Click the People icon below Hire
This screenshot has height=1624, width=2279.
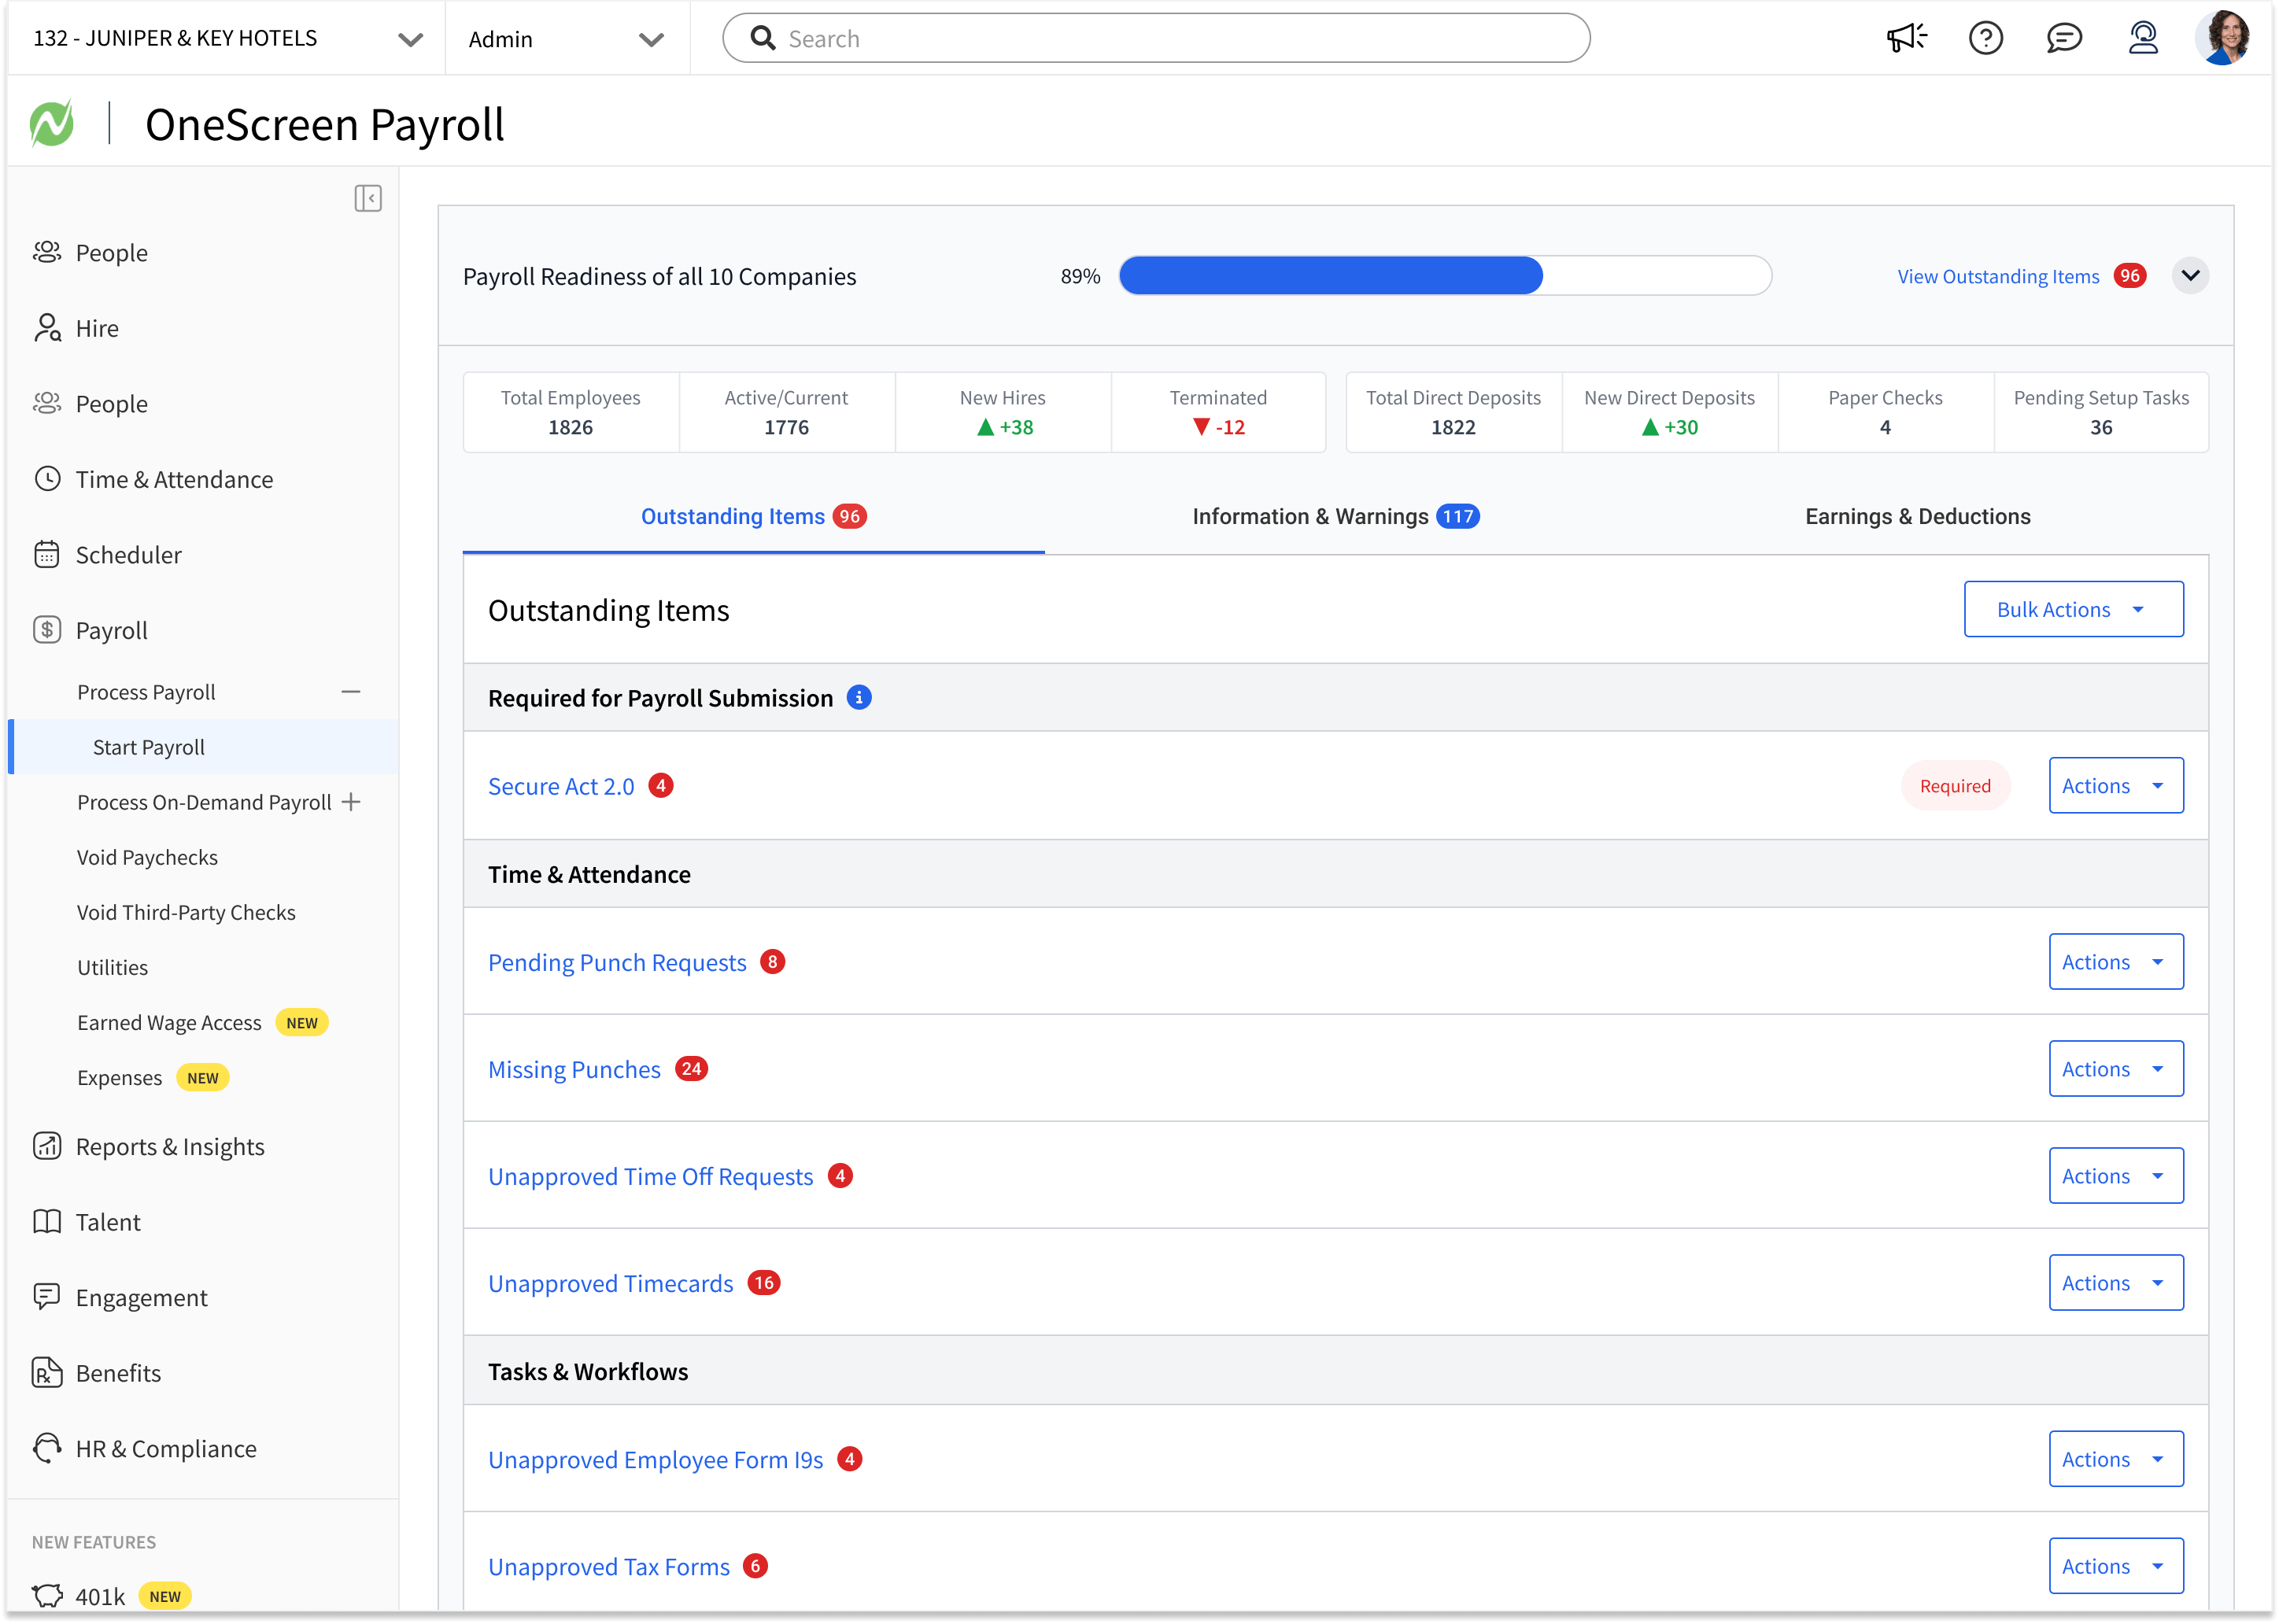[47, 403]
